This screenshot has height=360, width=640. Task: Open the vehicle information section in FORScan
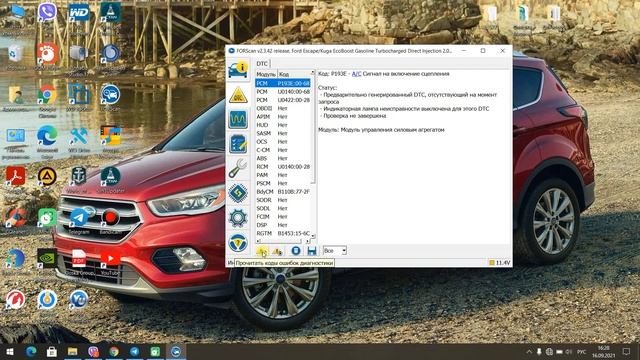coord(238,70)
